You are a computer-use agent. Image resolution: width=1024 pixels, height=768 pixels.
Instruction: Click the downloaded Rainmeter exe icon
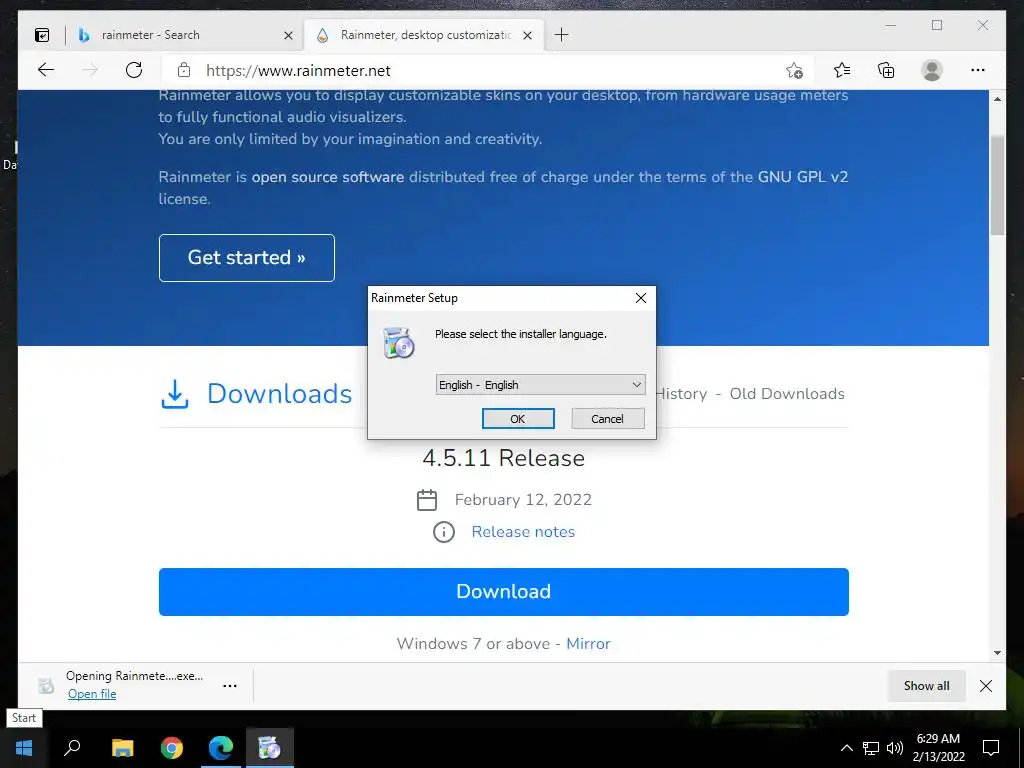46,686
